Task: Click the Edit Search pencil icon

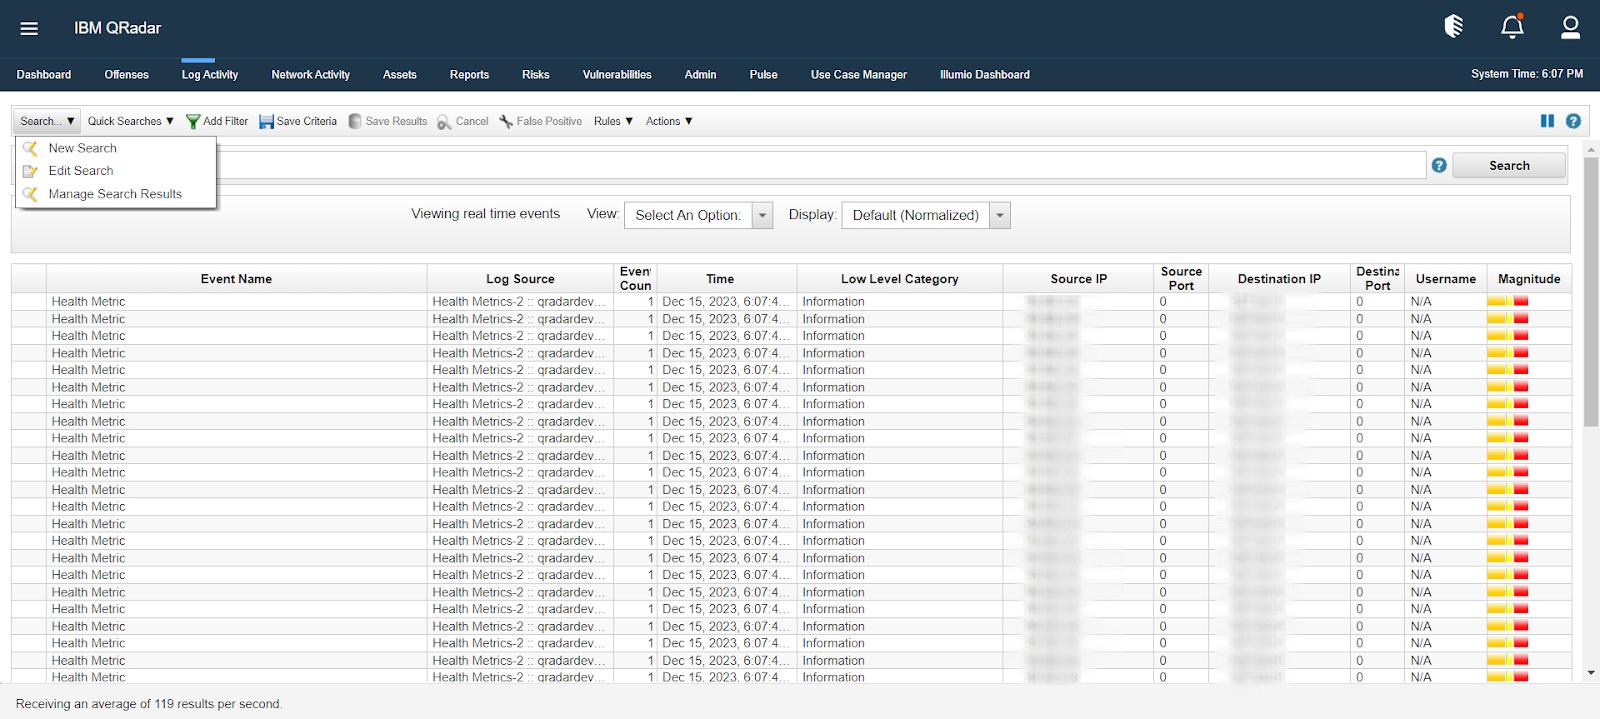Action: (x=30, y=171)
